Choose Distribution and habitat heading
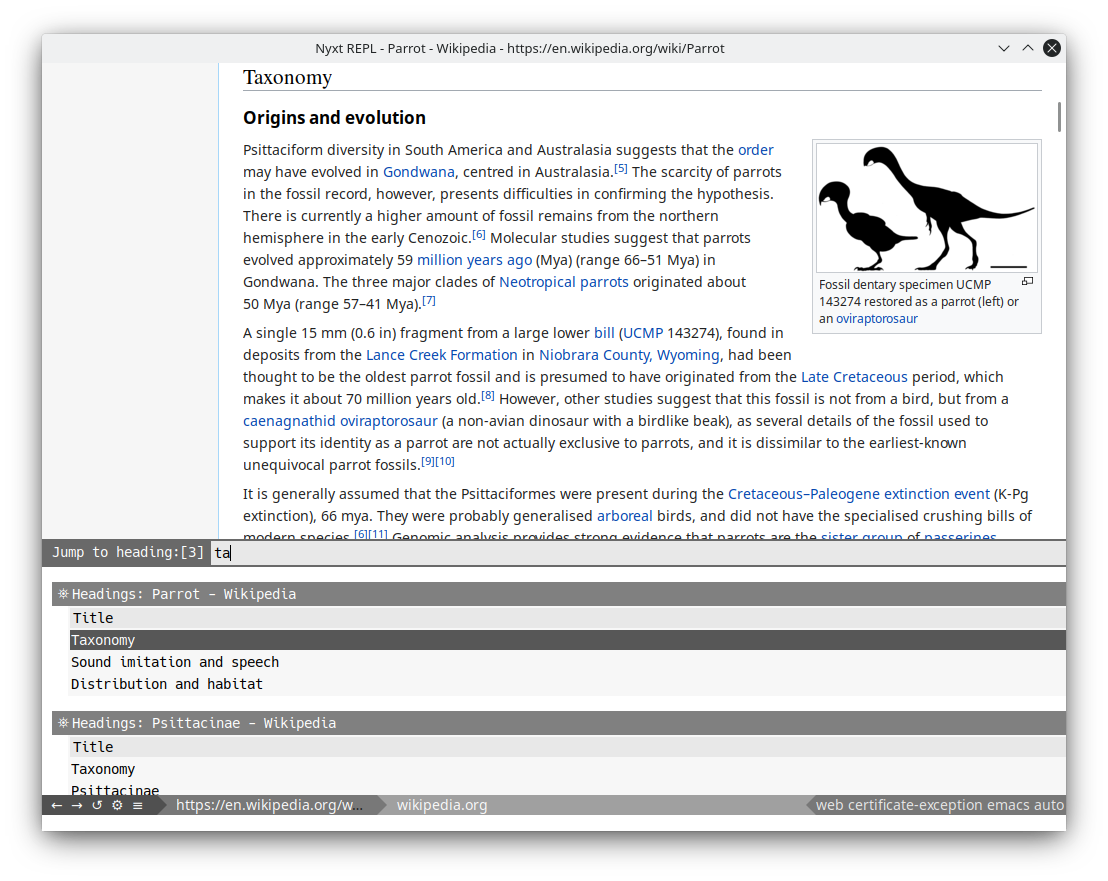 coord(567,684)
